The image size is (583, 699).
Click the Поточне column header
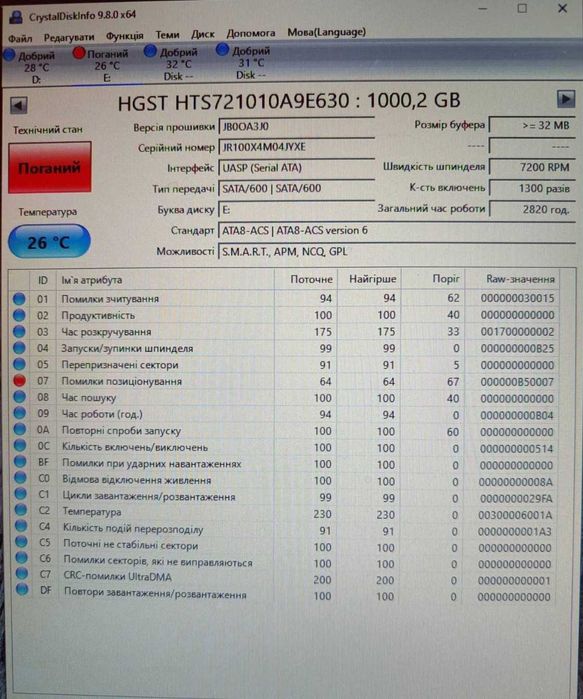[306, 280]
